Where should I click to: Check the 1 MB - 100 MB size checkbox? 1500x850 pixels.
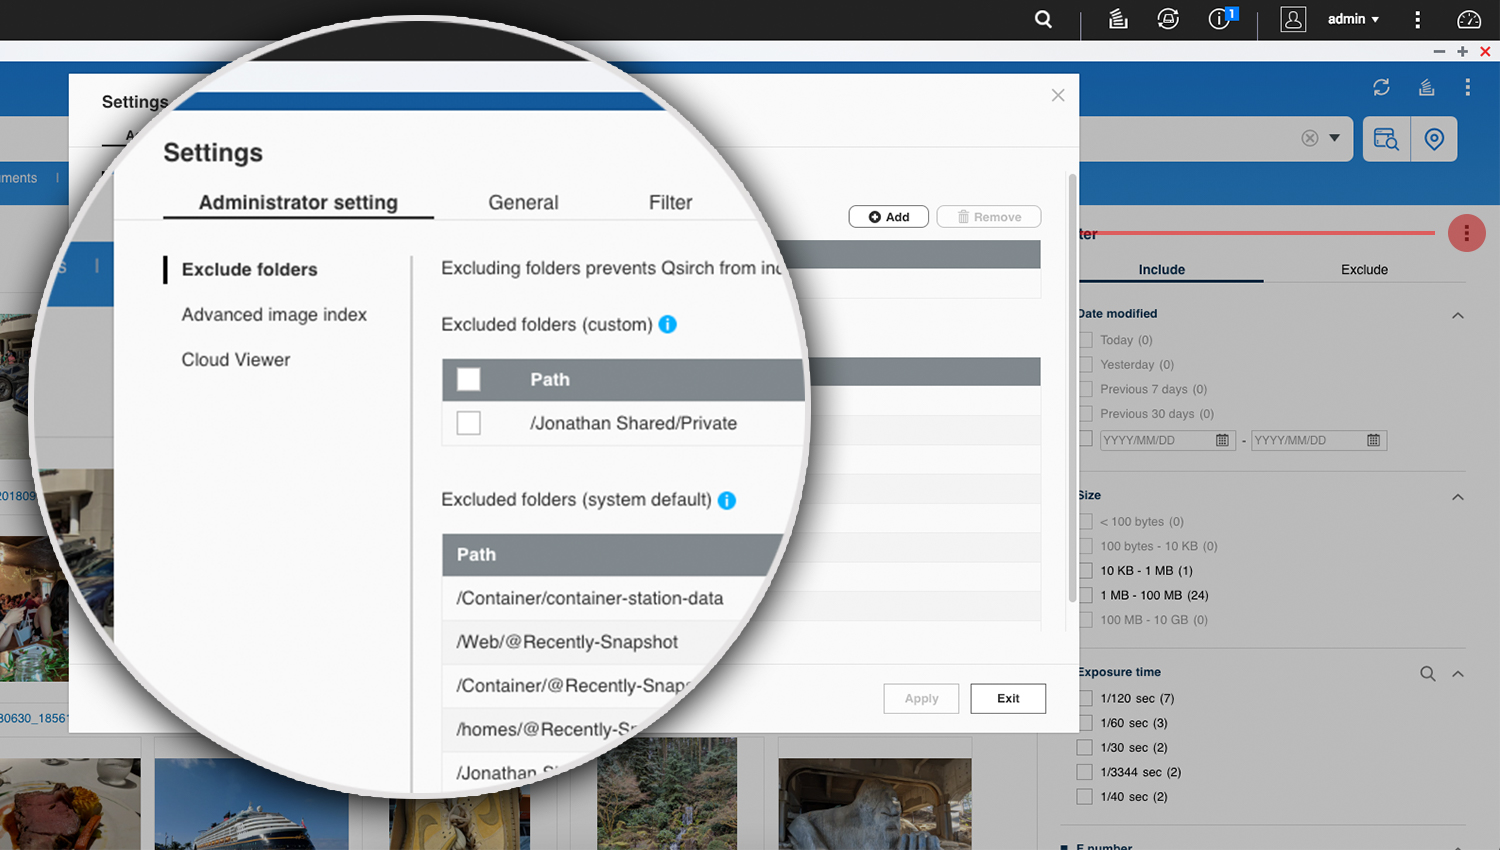[x=1085, y=595]
